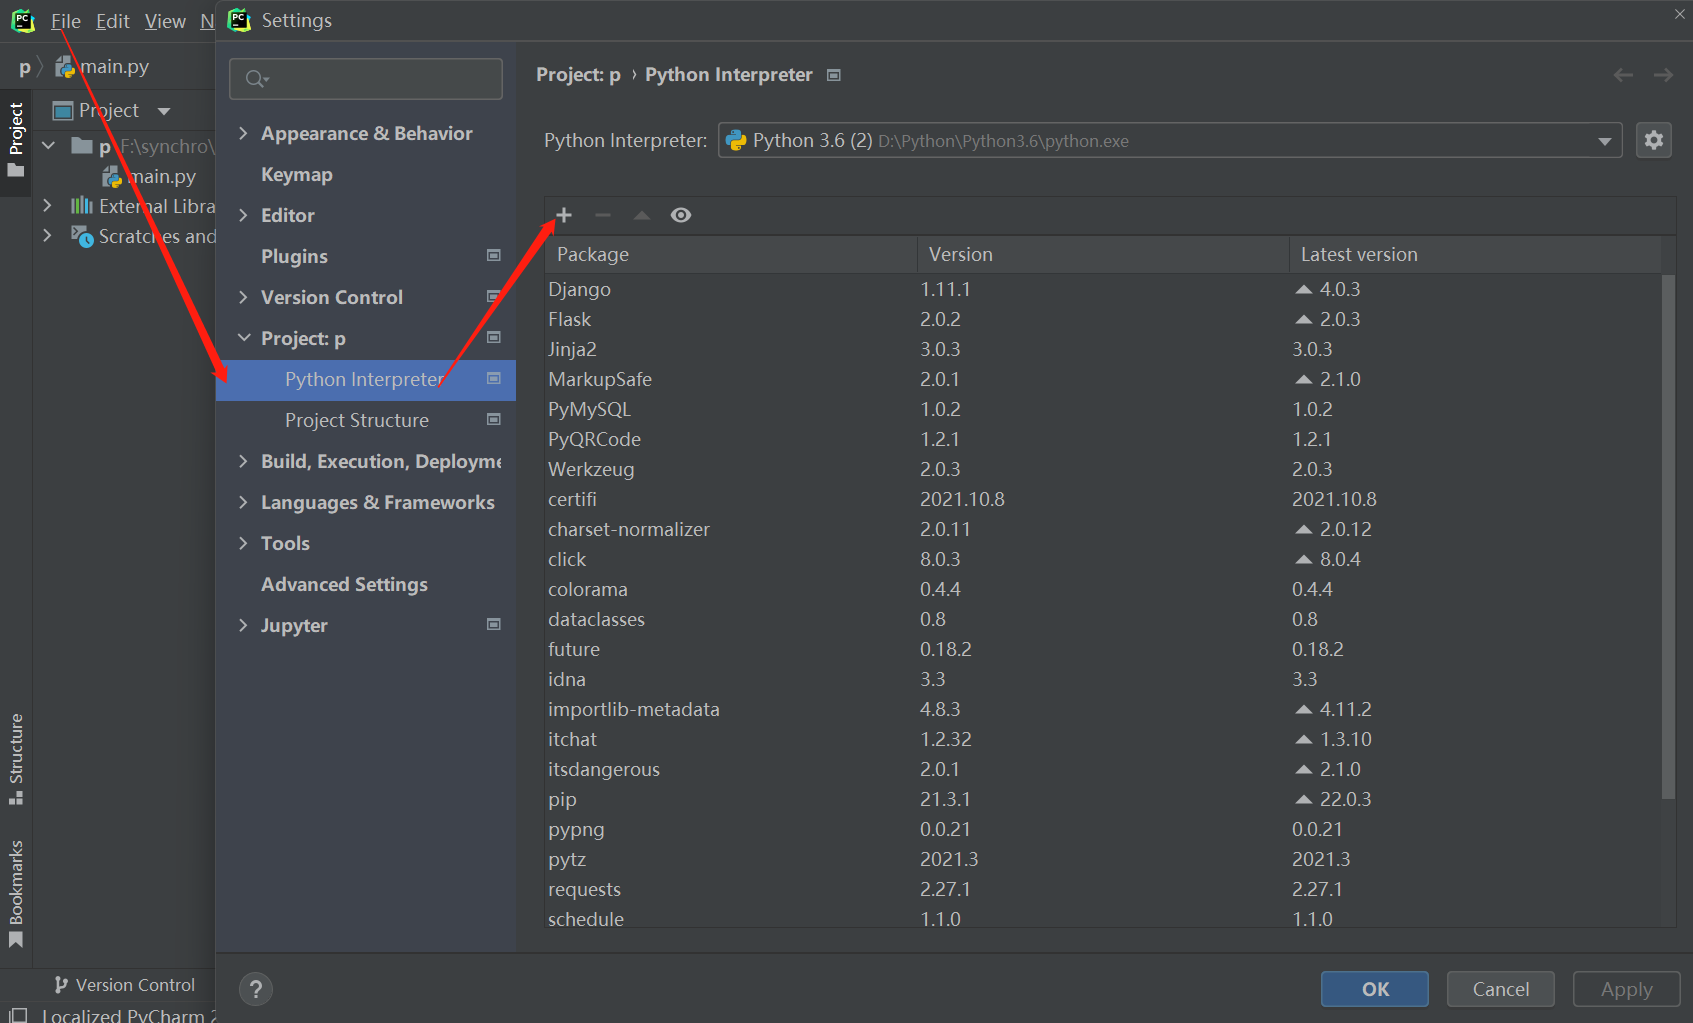Select the charset-normalizer package row

[1103, 529]
